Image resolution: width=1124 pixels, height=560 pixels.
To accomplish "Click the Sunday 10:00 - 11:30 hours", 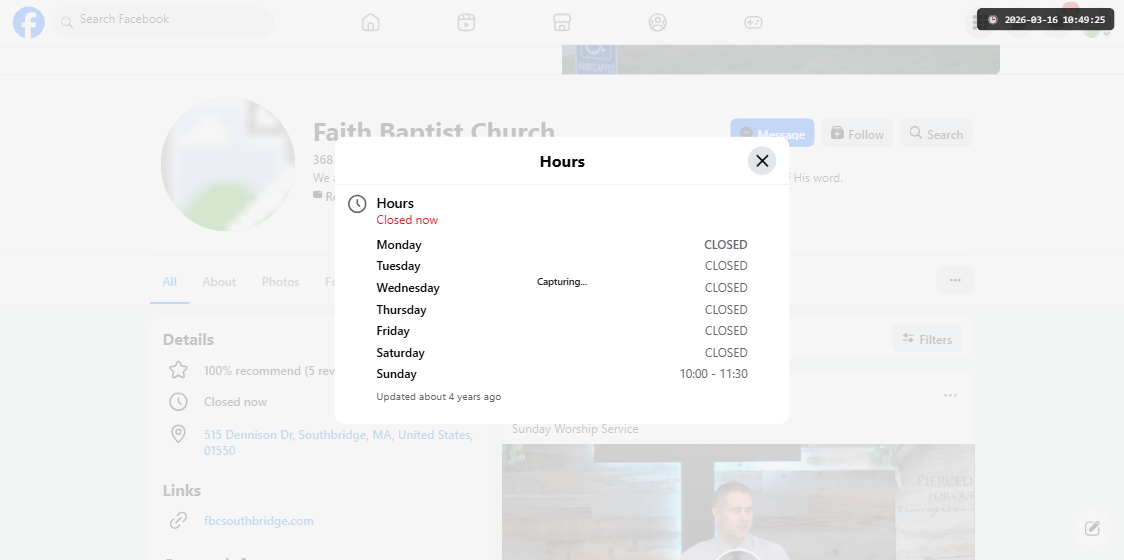I will [x=713, y=374].
